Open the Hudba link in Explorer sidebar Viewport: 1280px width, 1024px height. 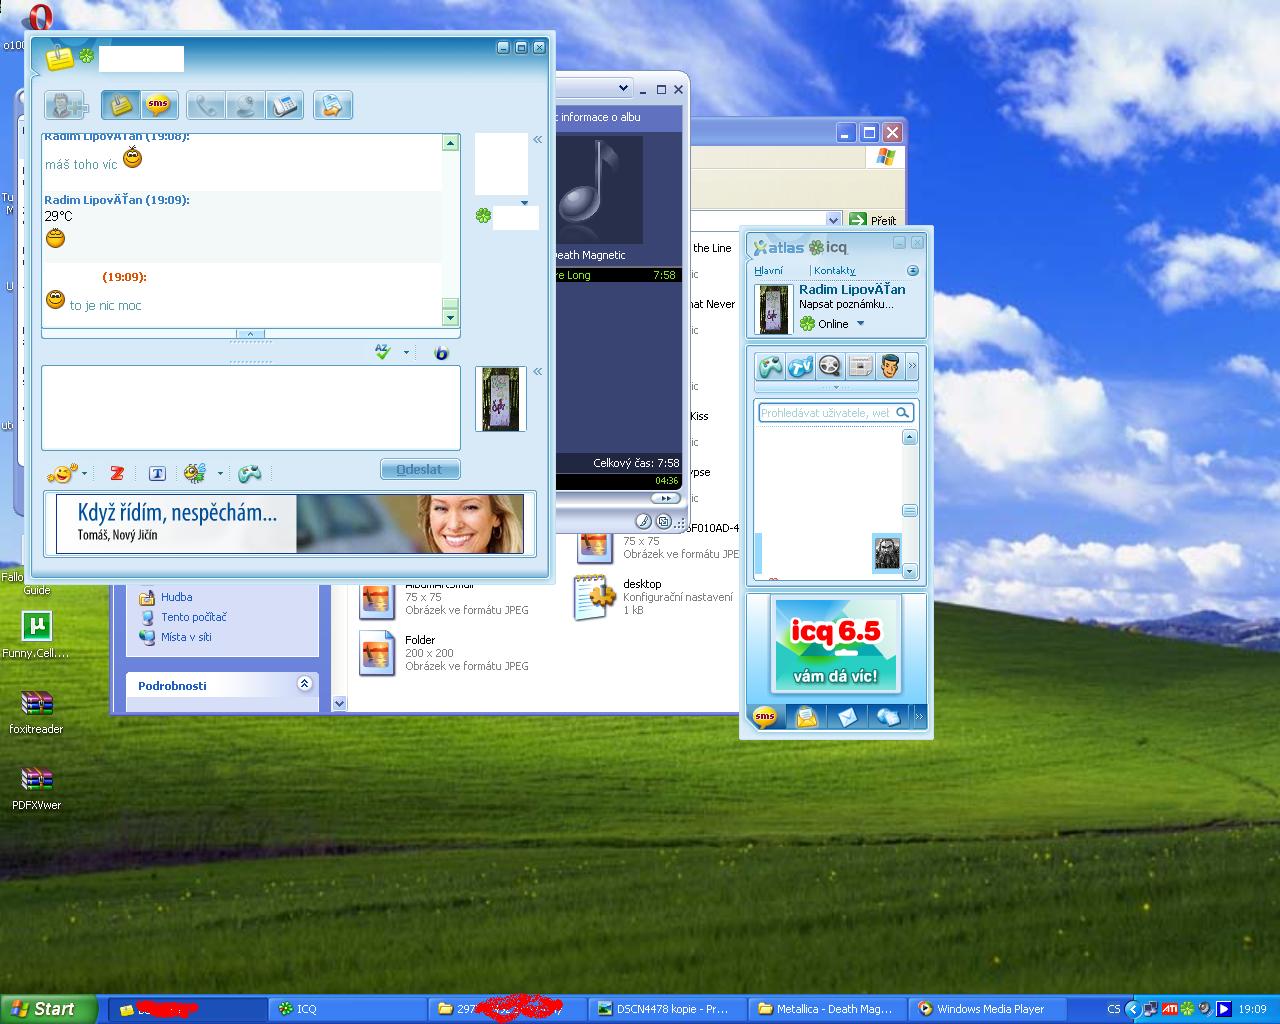pyautogui.click(x=177, y=597)
